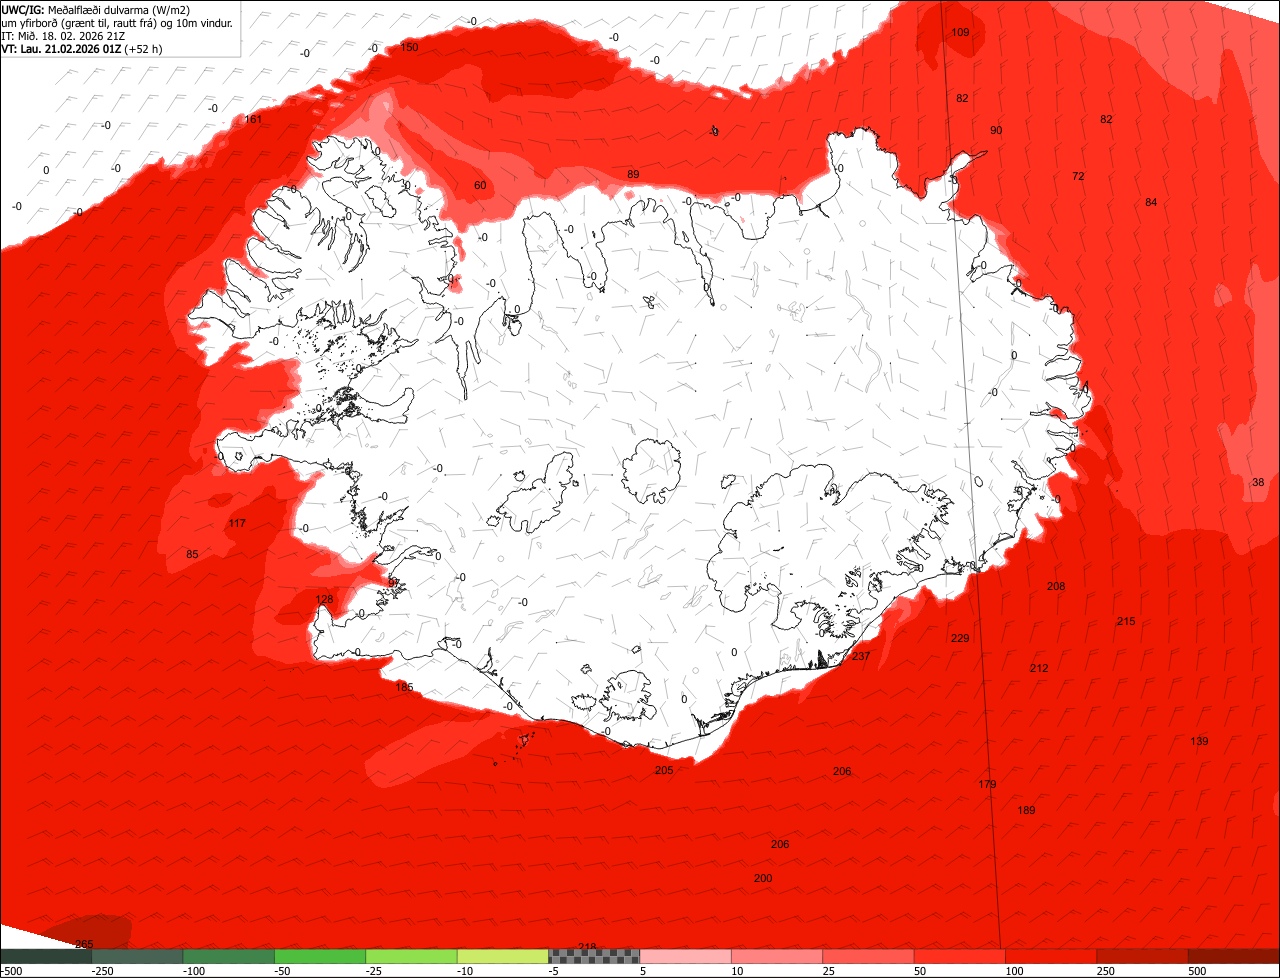The width and height of the screenshot is (1280, 978).
Task: Click the -10 legend scale label
Action: click(x=466, y=971)
